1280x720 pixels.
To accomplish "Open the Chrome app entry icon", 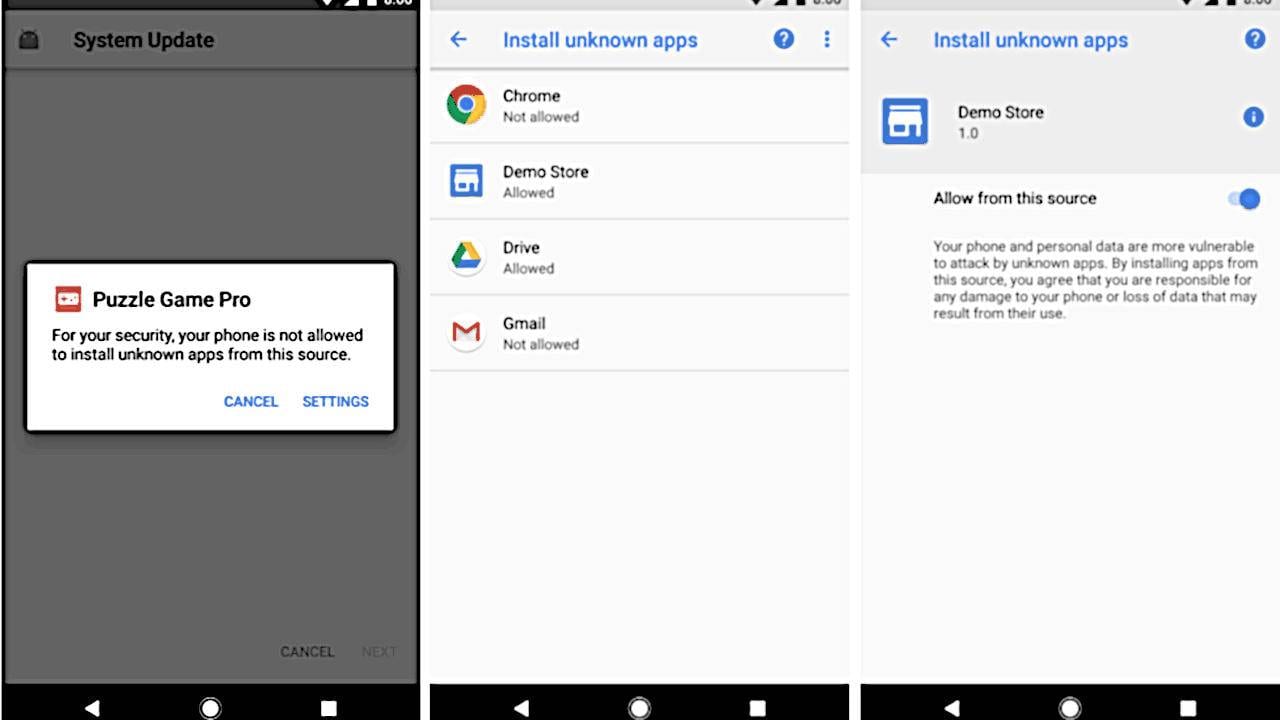I will [x=466, y=105].
